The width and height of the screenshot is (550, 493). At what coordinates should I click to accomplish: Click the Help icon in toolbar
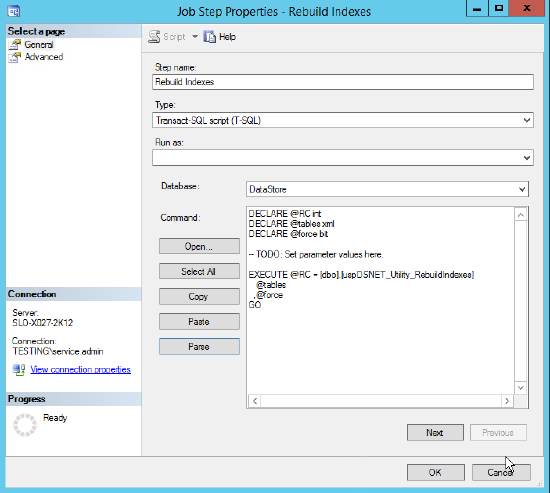click(x=210, y=37)
